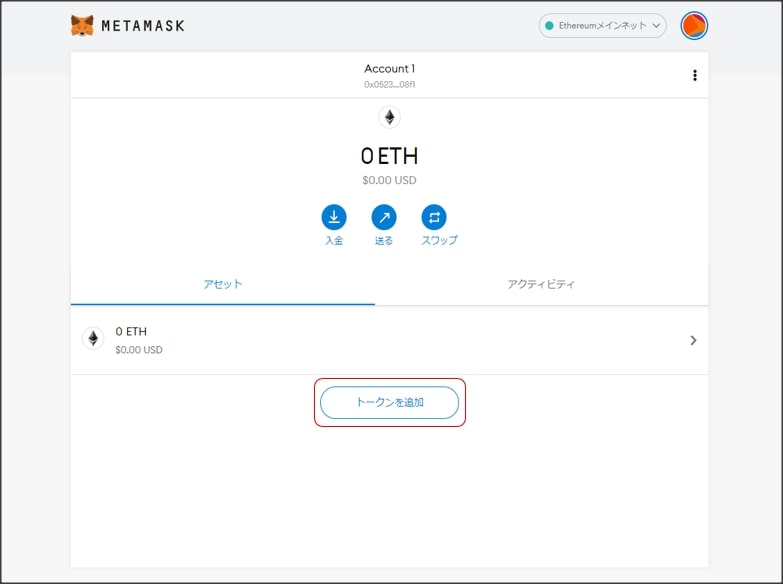Click the スワップ swap icon
Viewport: 783px width, 584px height.
click(434, 217)
